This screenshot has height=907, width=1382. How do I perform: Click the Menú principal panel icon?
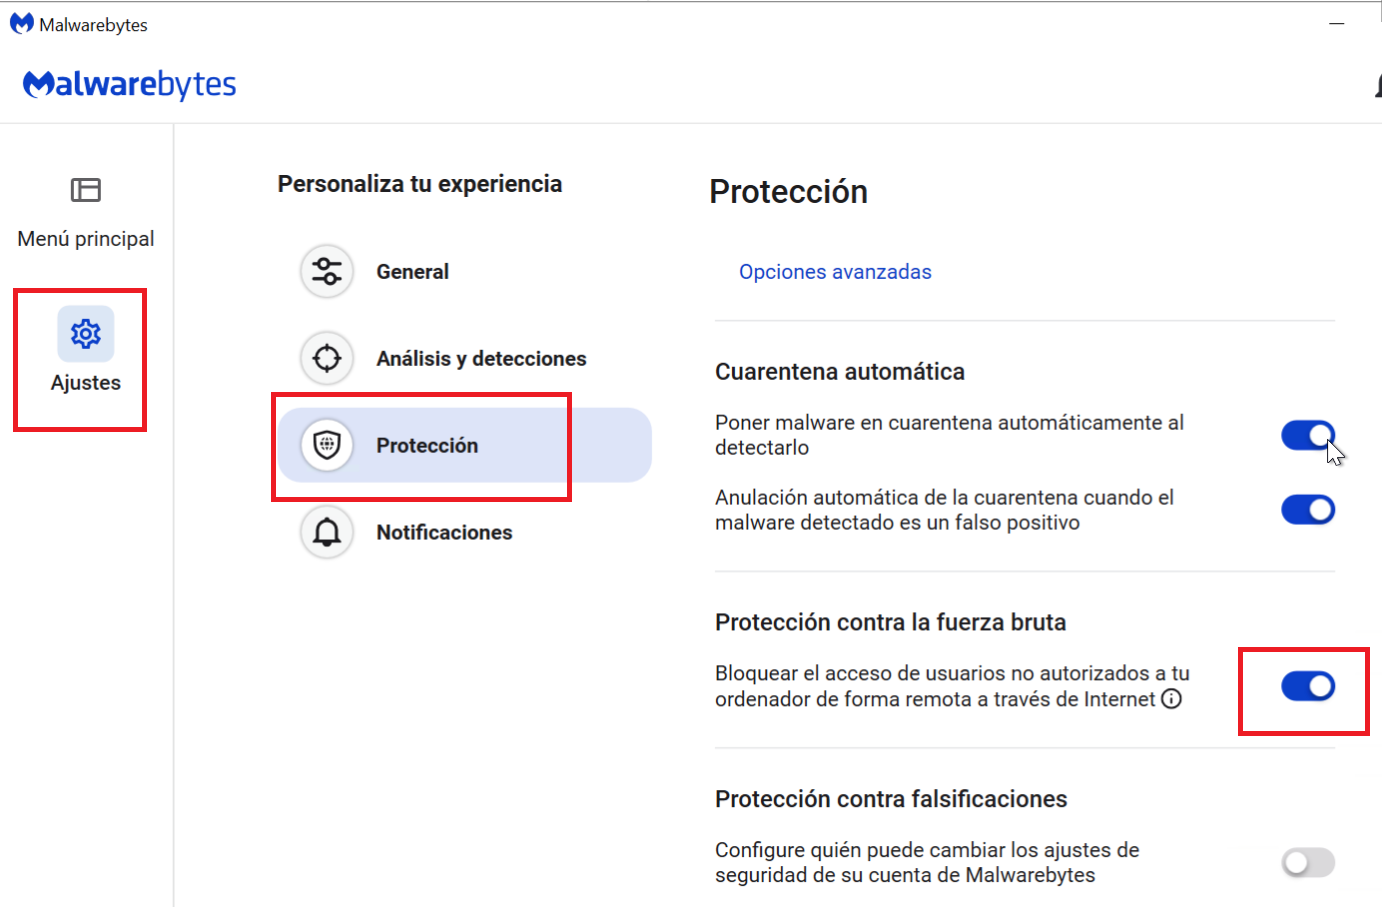[86, 189]
